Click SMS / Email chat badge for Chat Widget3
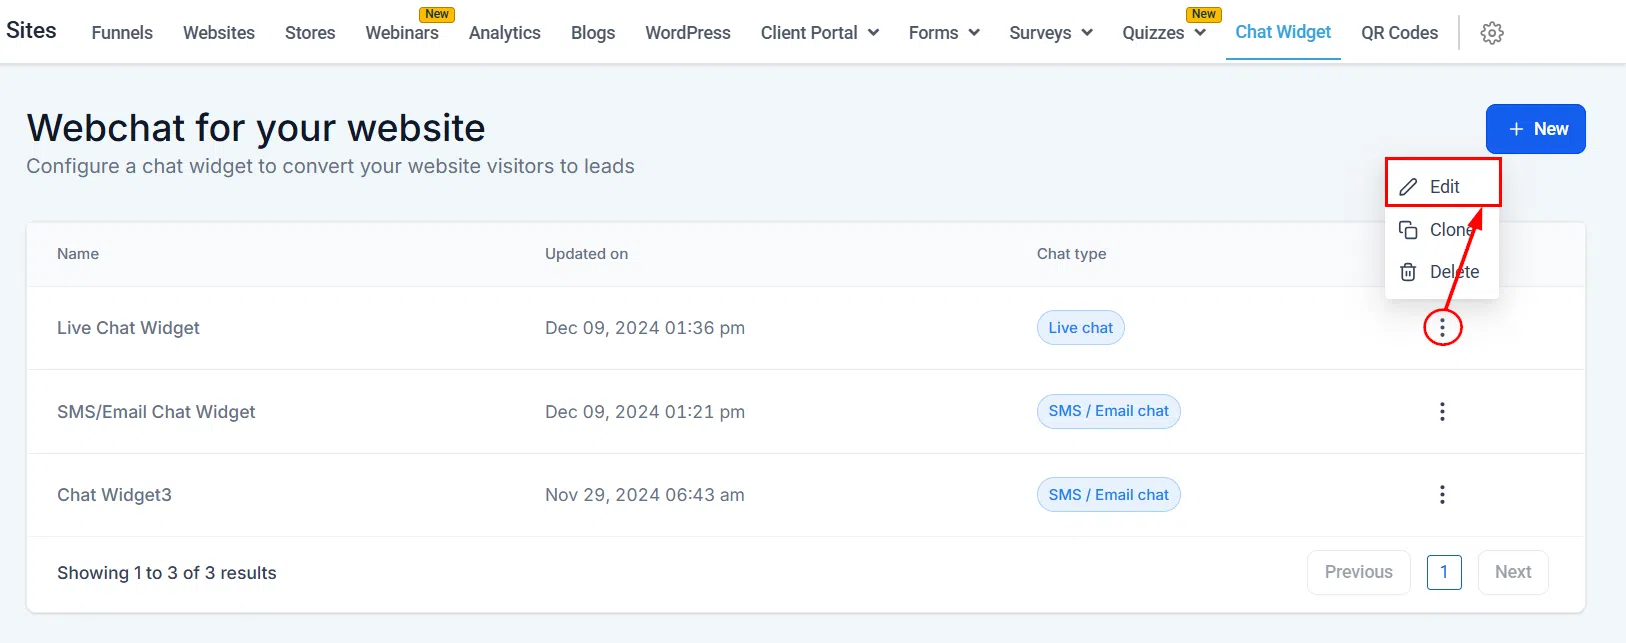 [x=1109, y=495]
